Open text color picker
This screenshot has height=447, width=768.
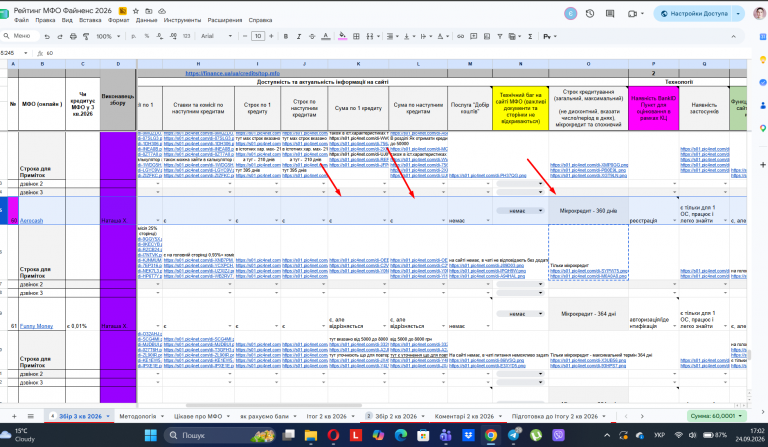(x=325, y=36)
